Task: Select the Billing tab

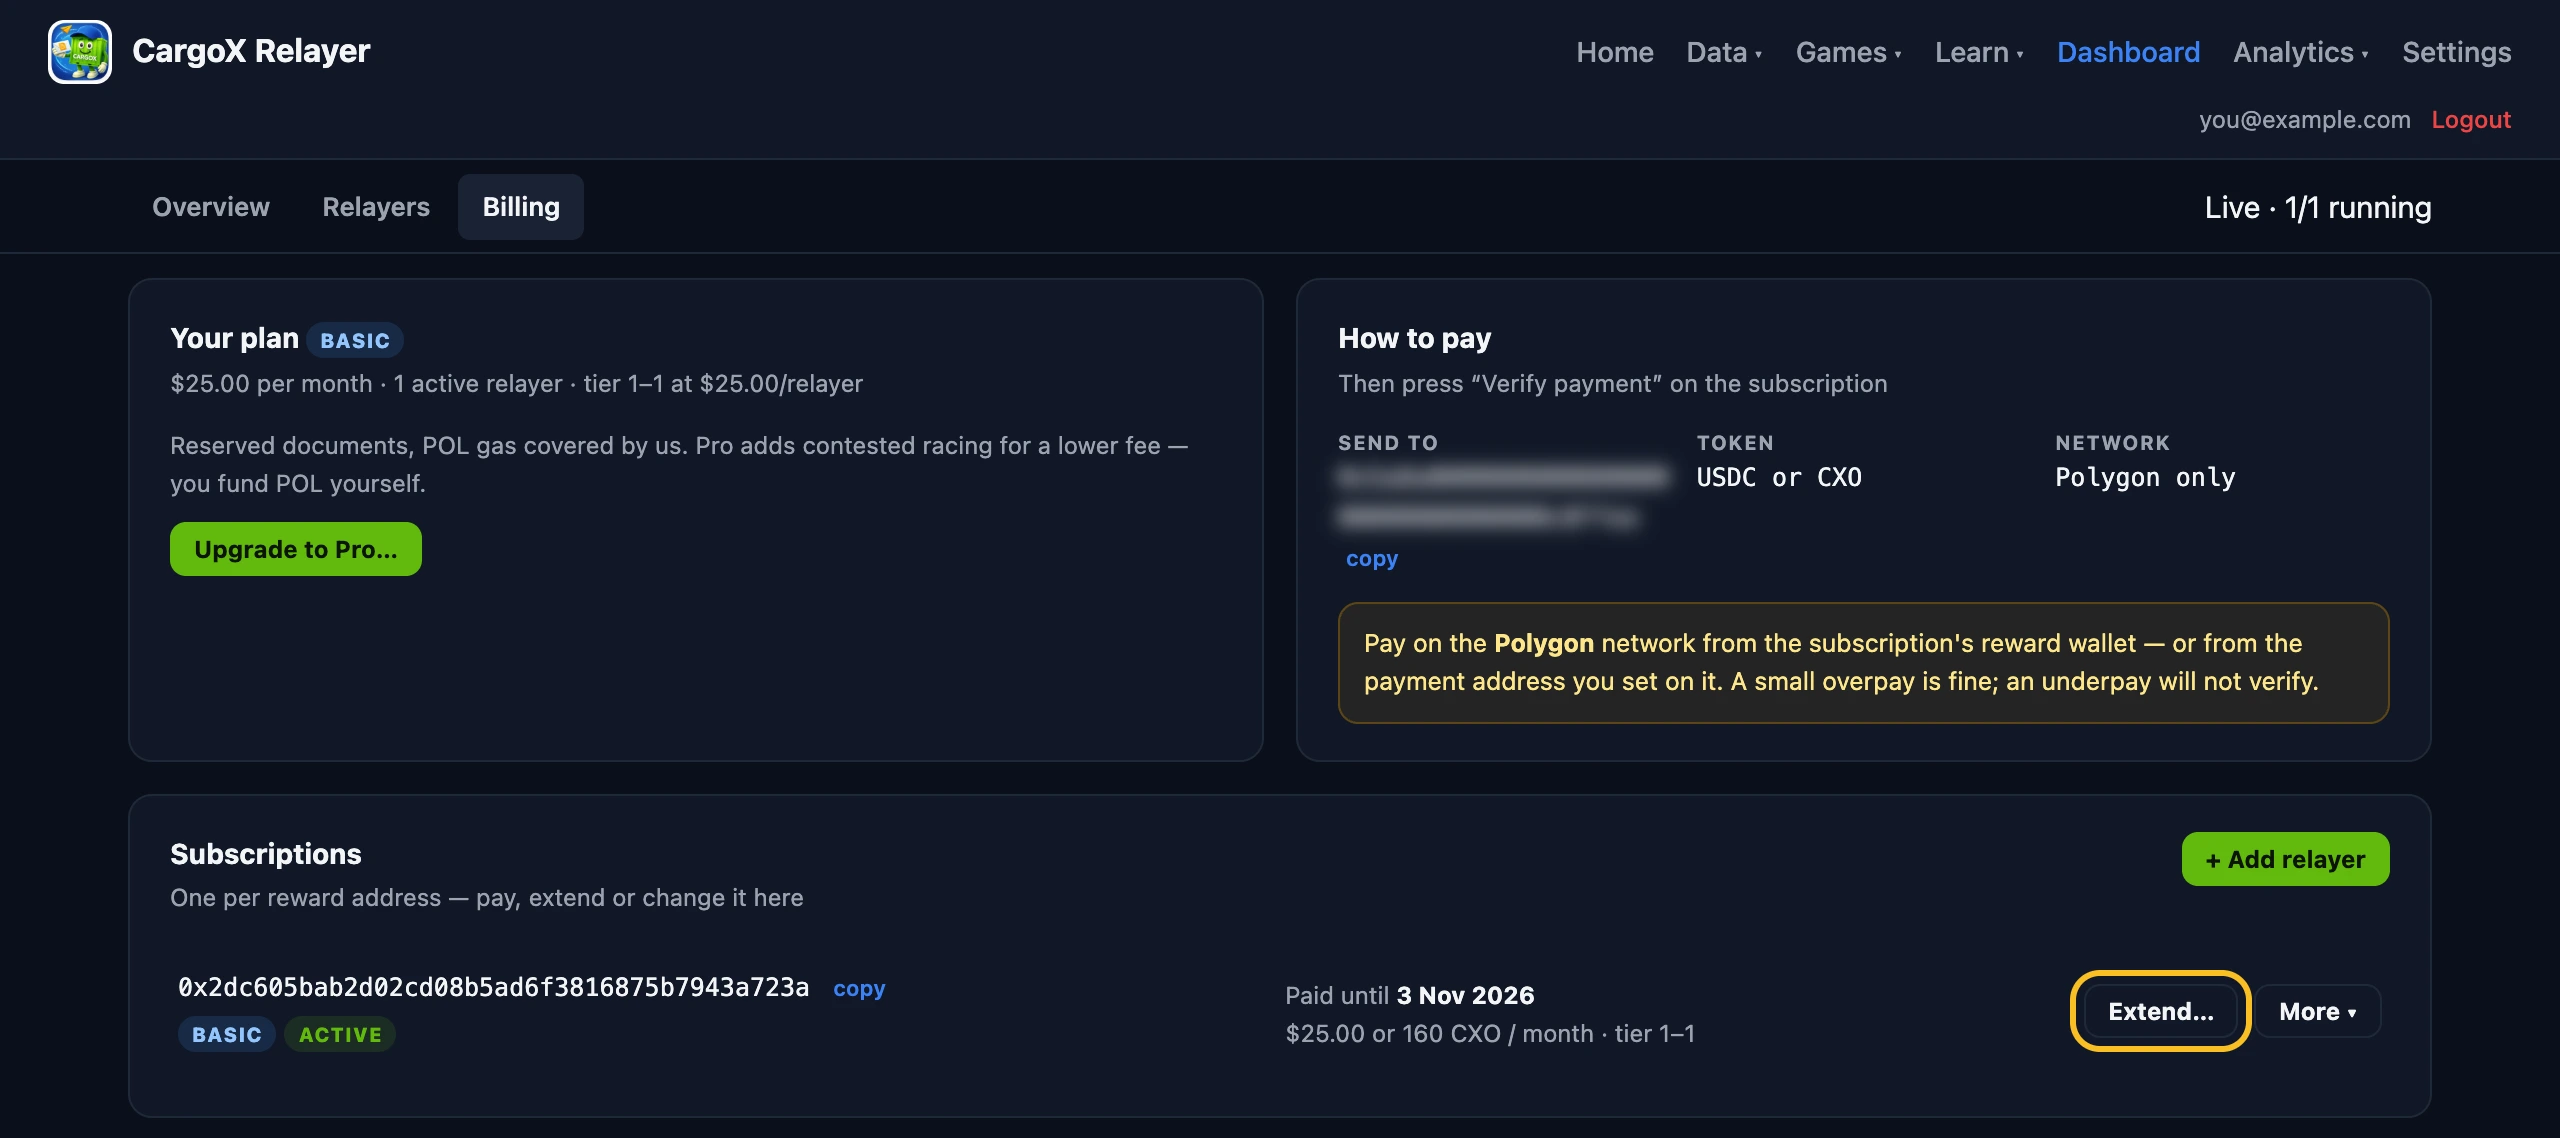Action: (521, 207)
